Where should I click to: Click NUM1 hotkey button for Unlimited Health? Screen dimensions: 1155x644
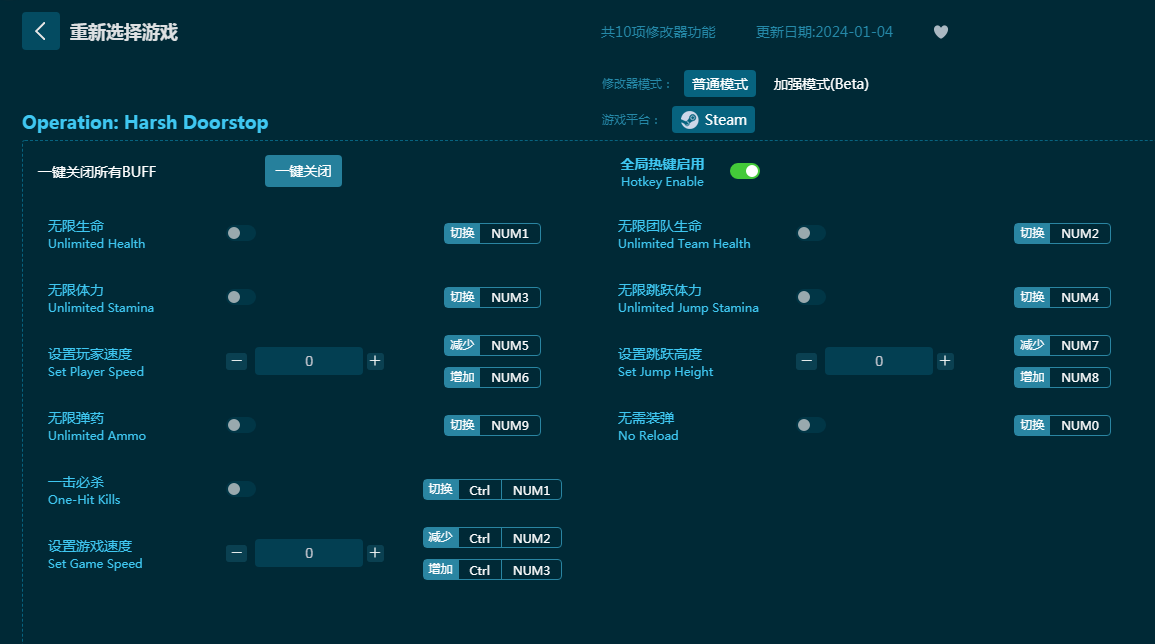(x=509, y=233)
